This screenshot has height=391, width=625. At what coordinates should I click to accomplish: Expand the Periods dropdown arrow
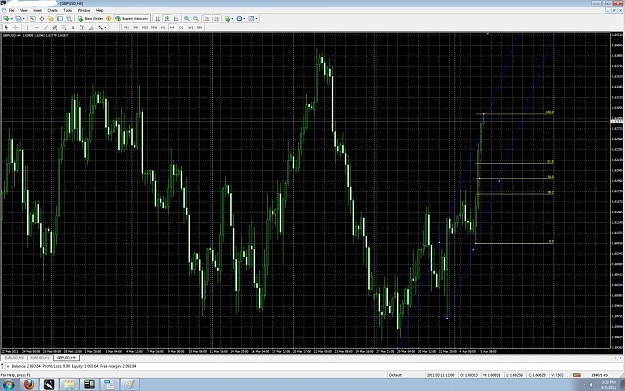[244, 18]
